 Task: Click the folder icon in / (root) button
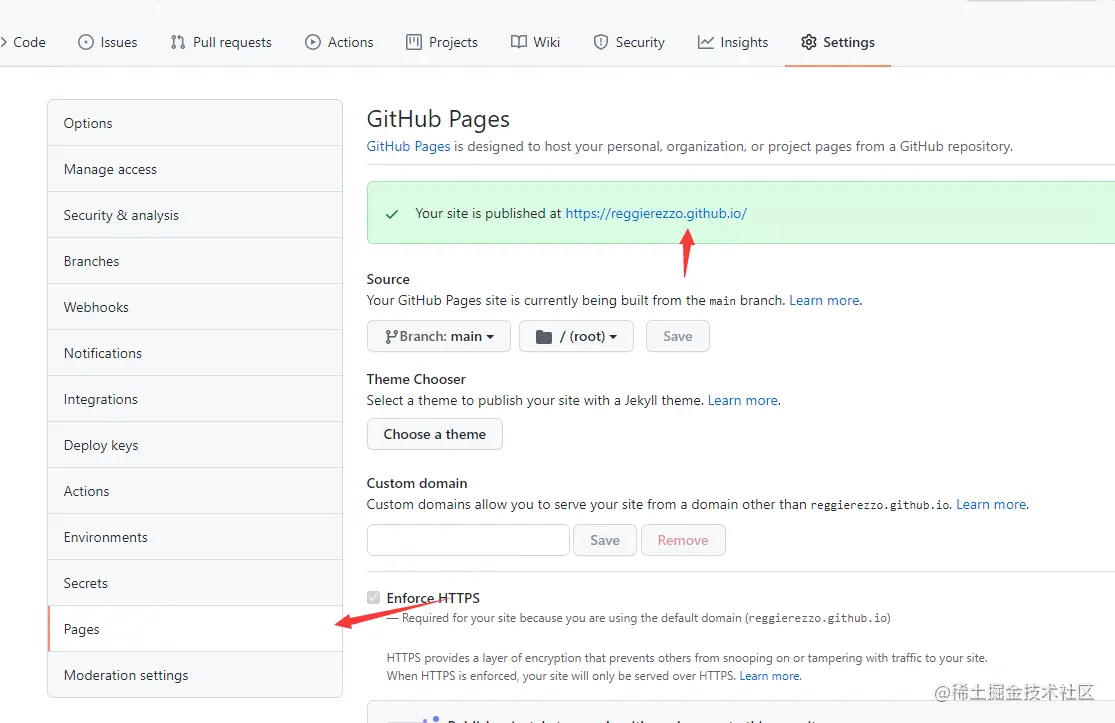[x=544, y=336]
